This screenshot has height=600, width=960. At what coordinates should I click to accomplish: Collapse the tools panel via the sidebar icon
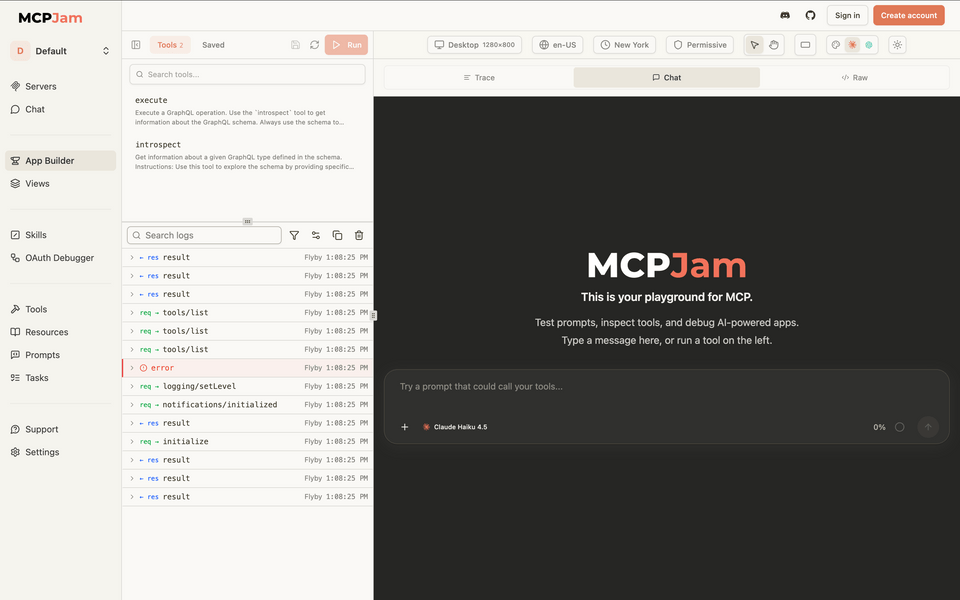pyautogui.click(x=135, y=44)
